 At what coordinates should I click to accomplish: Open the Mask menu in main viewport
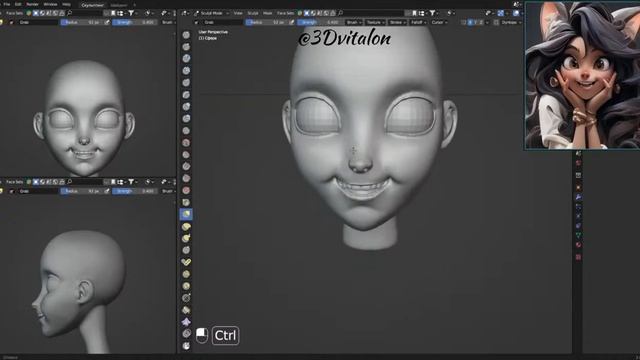coord(267,13)
